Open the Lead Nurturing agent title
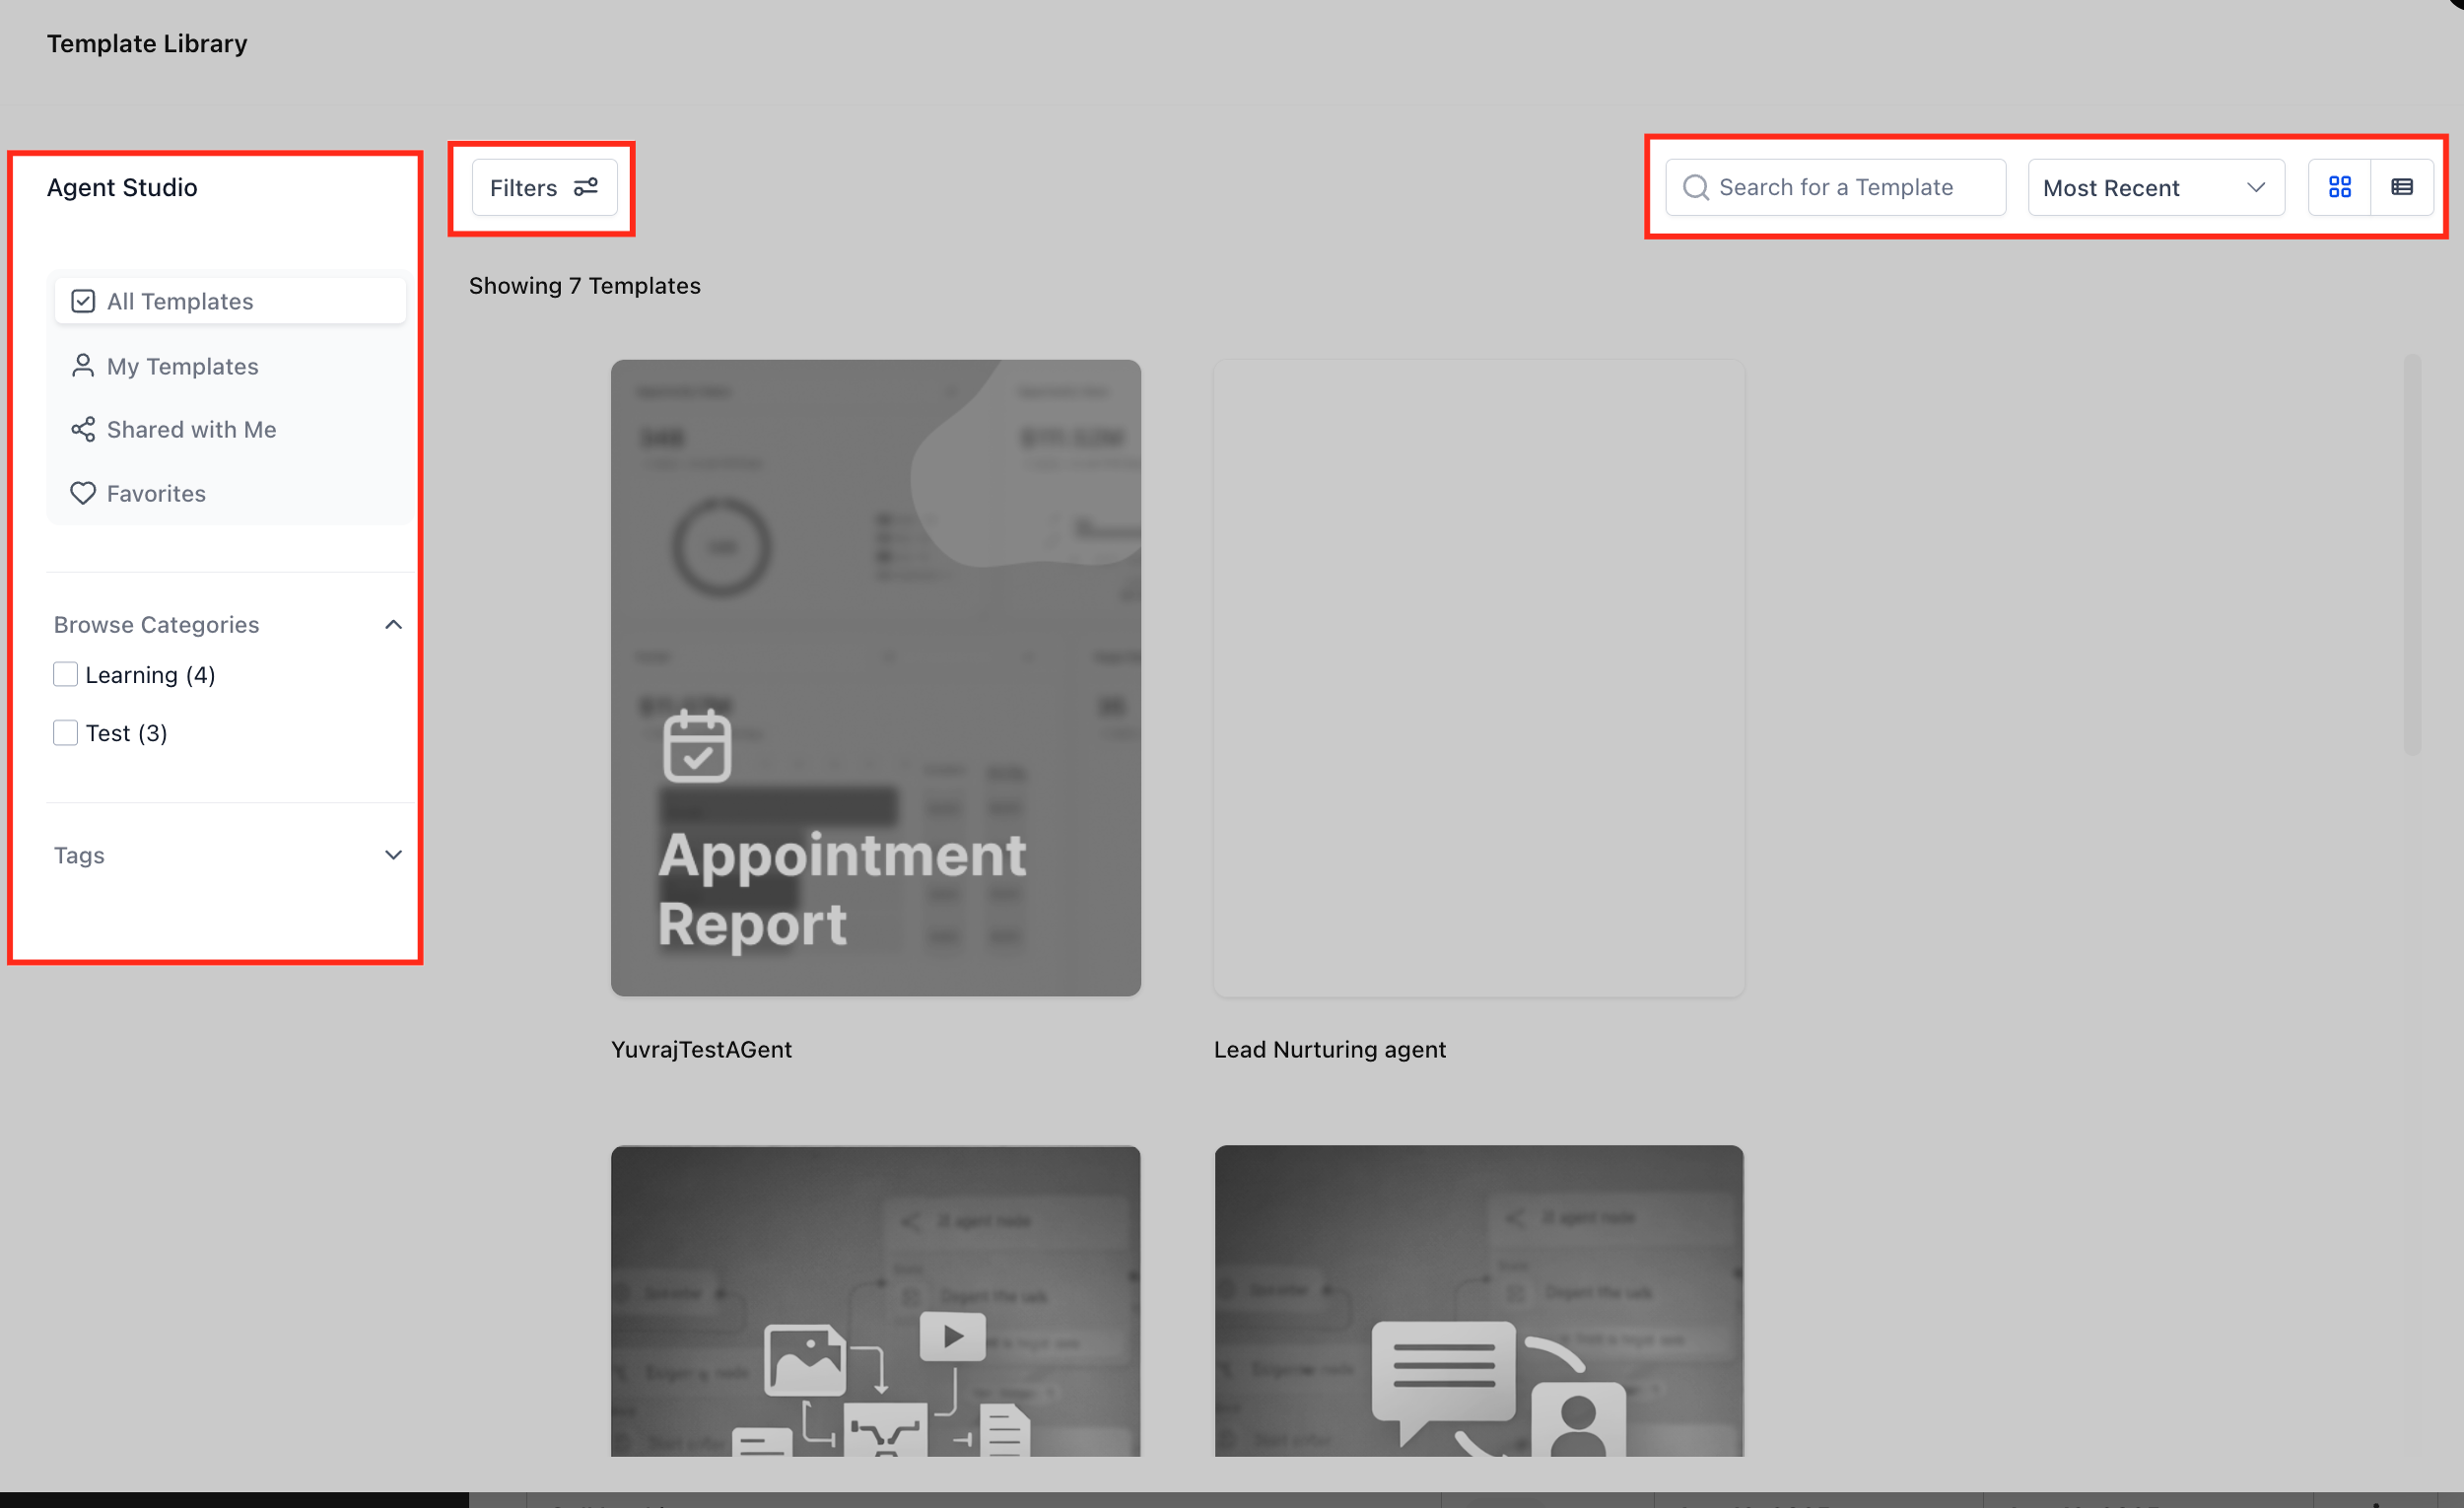 click(1329, 1049)
